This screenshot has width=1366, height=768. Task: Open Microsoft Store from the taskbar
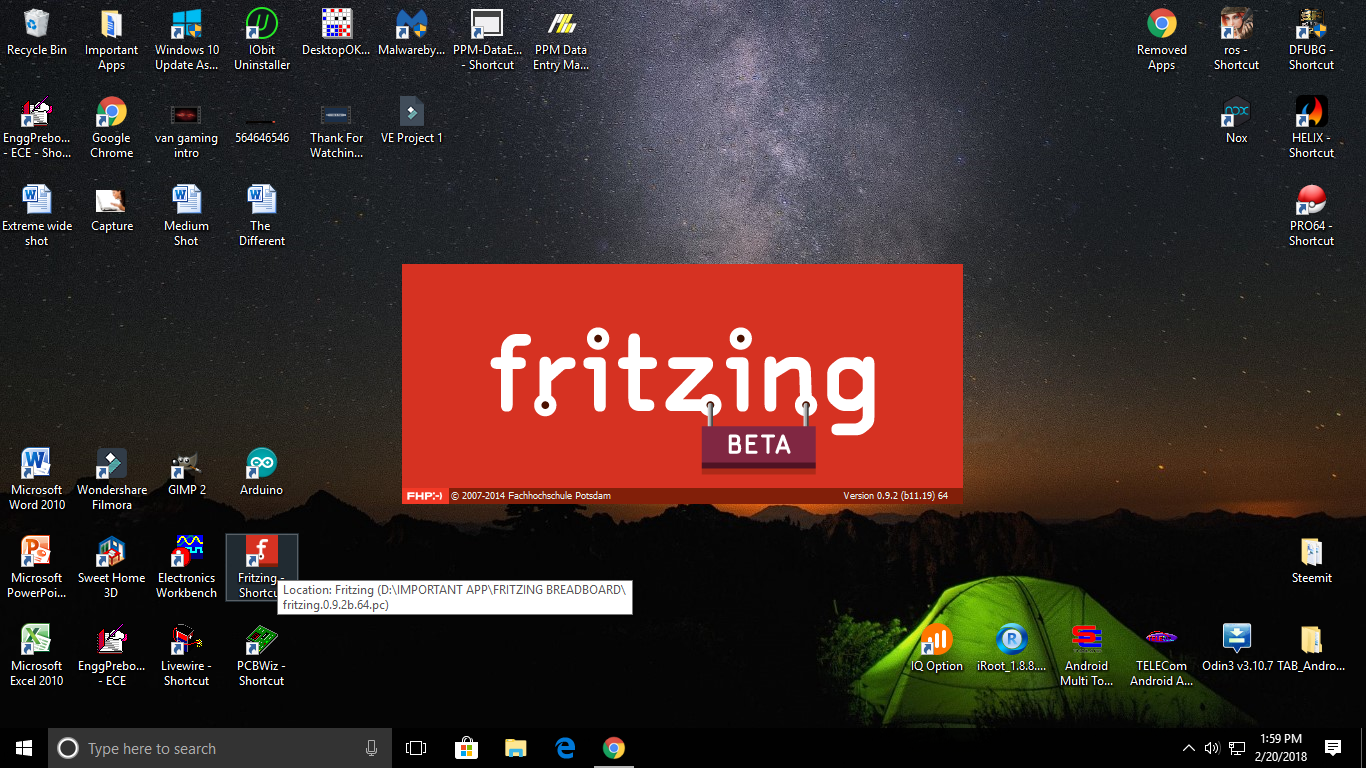coord(466,748)
